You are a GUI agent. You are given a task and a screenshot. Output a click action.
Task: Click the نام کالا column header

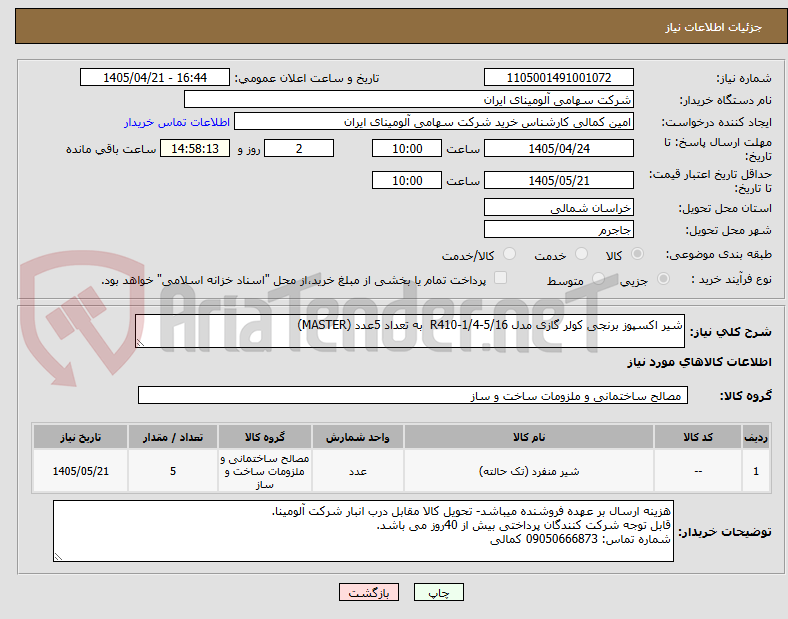pyautogui.click(x=529, y=437)
